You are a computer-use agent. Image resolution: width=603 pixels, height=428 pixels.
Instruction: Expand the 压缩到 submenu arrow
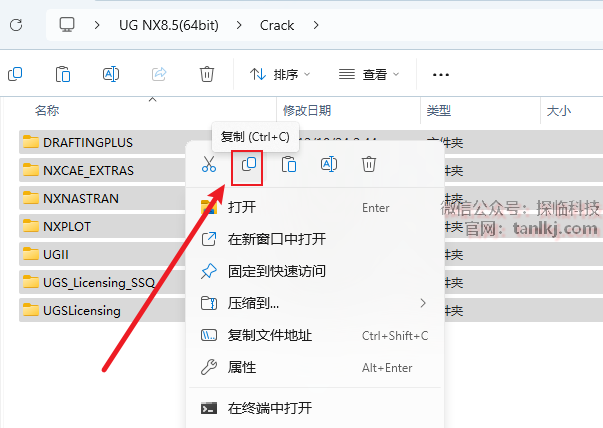(423, 303)
